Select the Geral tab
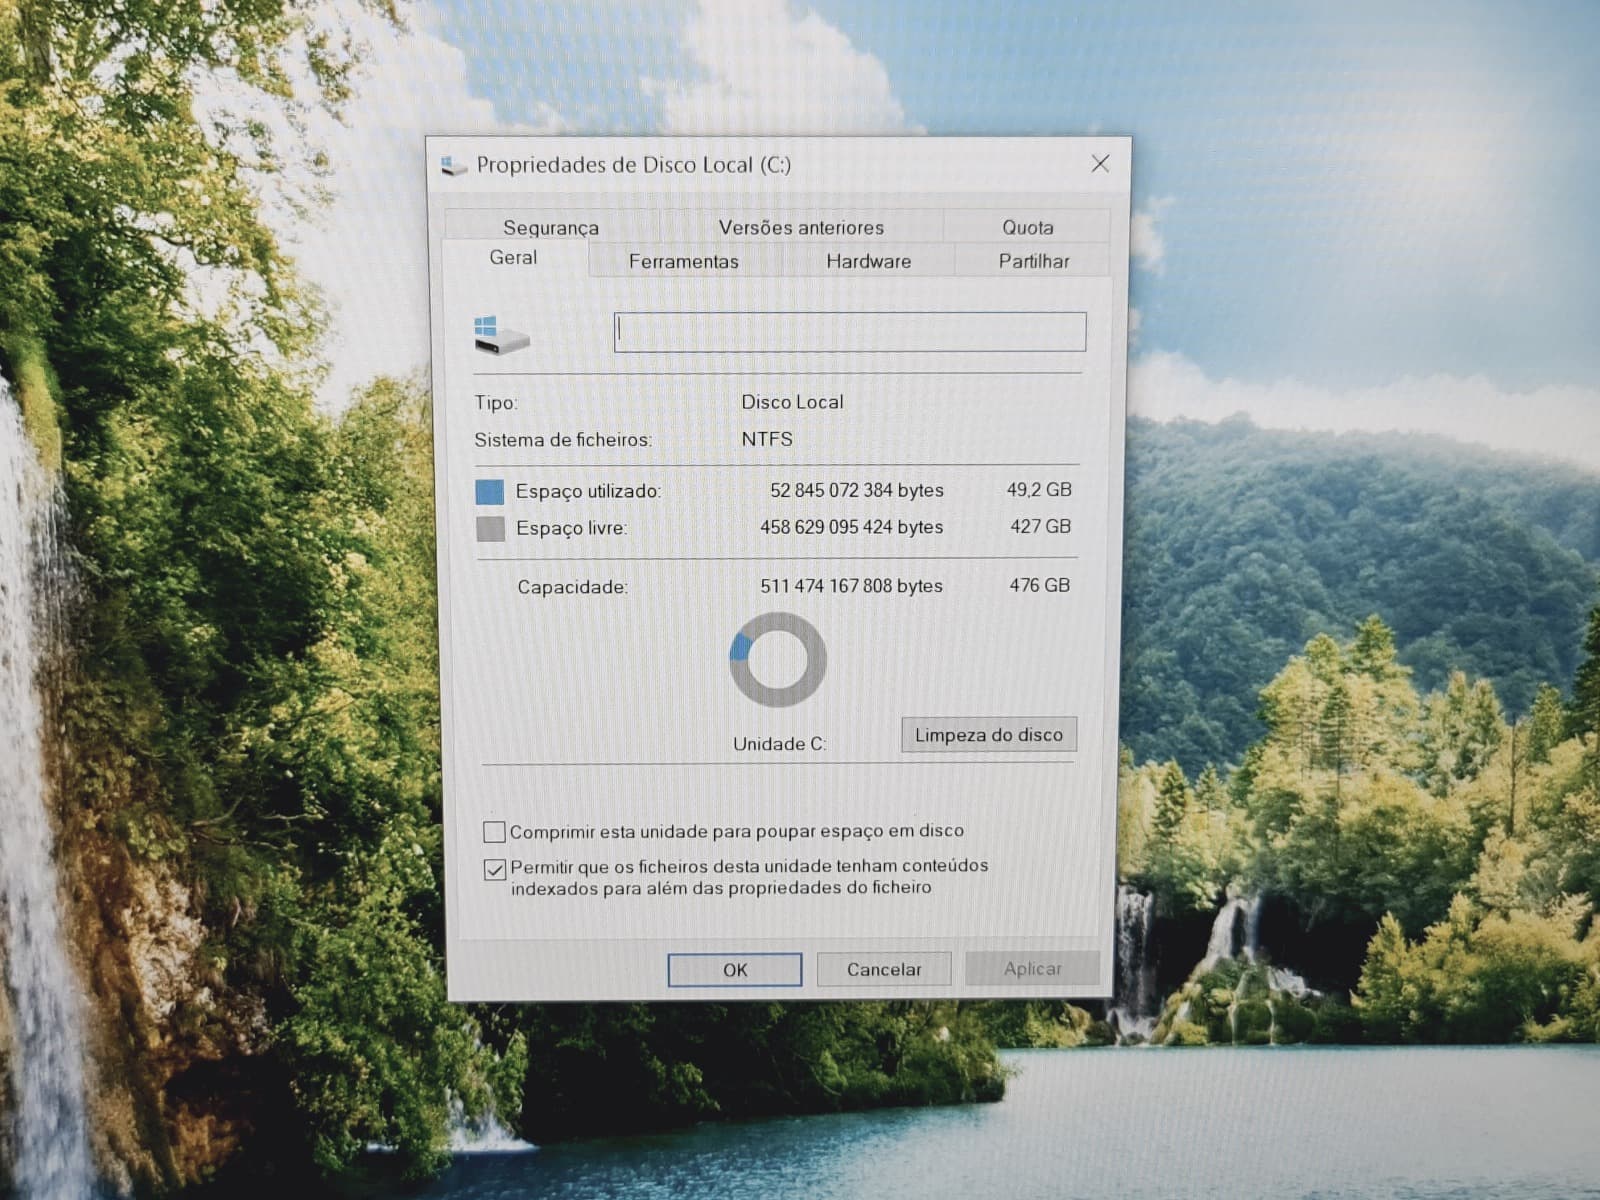The width and height of the screenshot is (1600, 1200). click(x=514, y=258)
